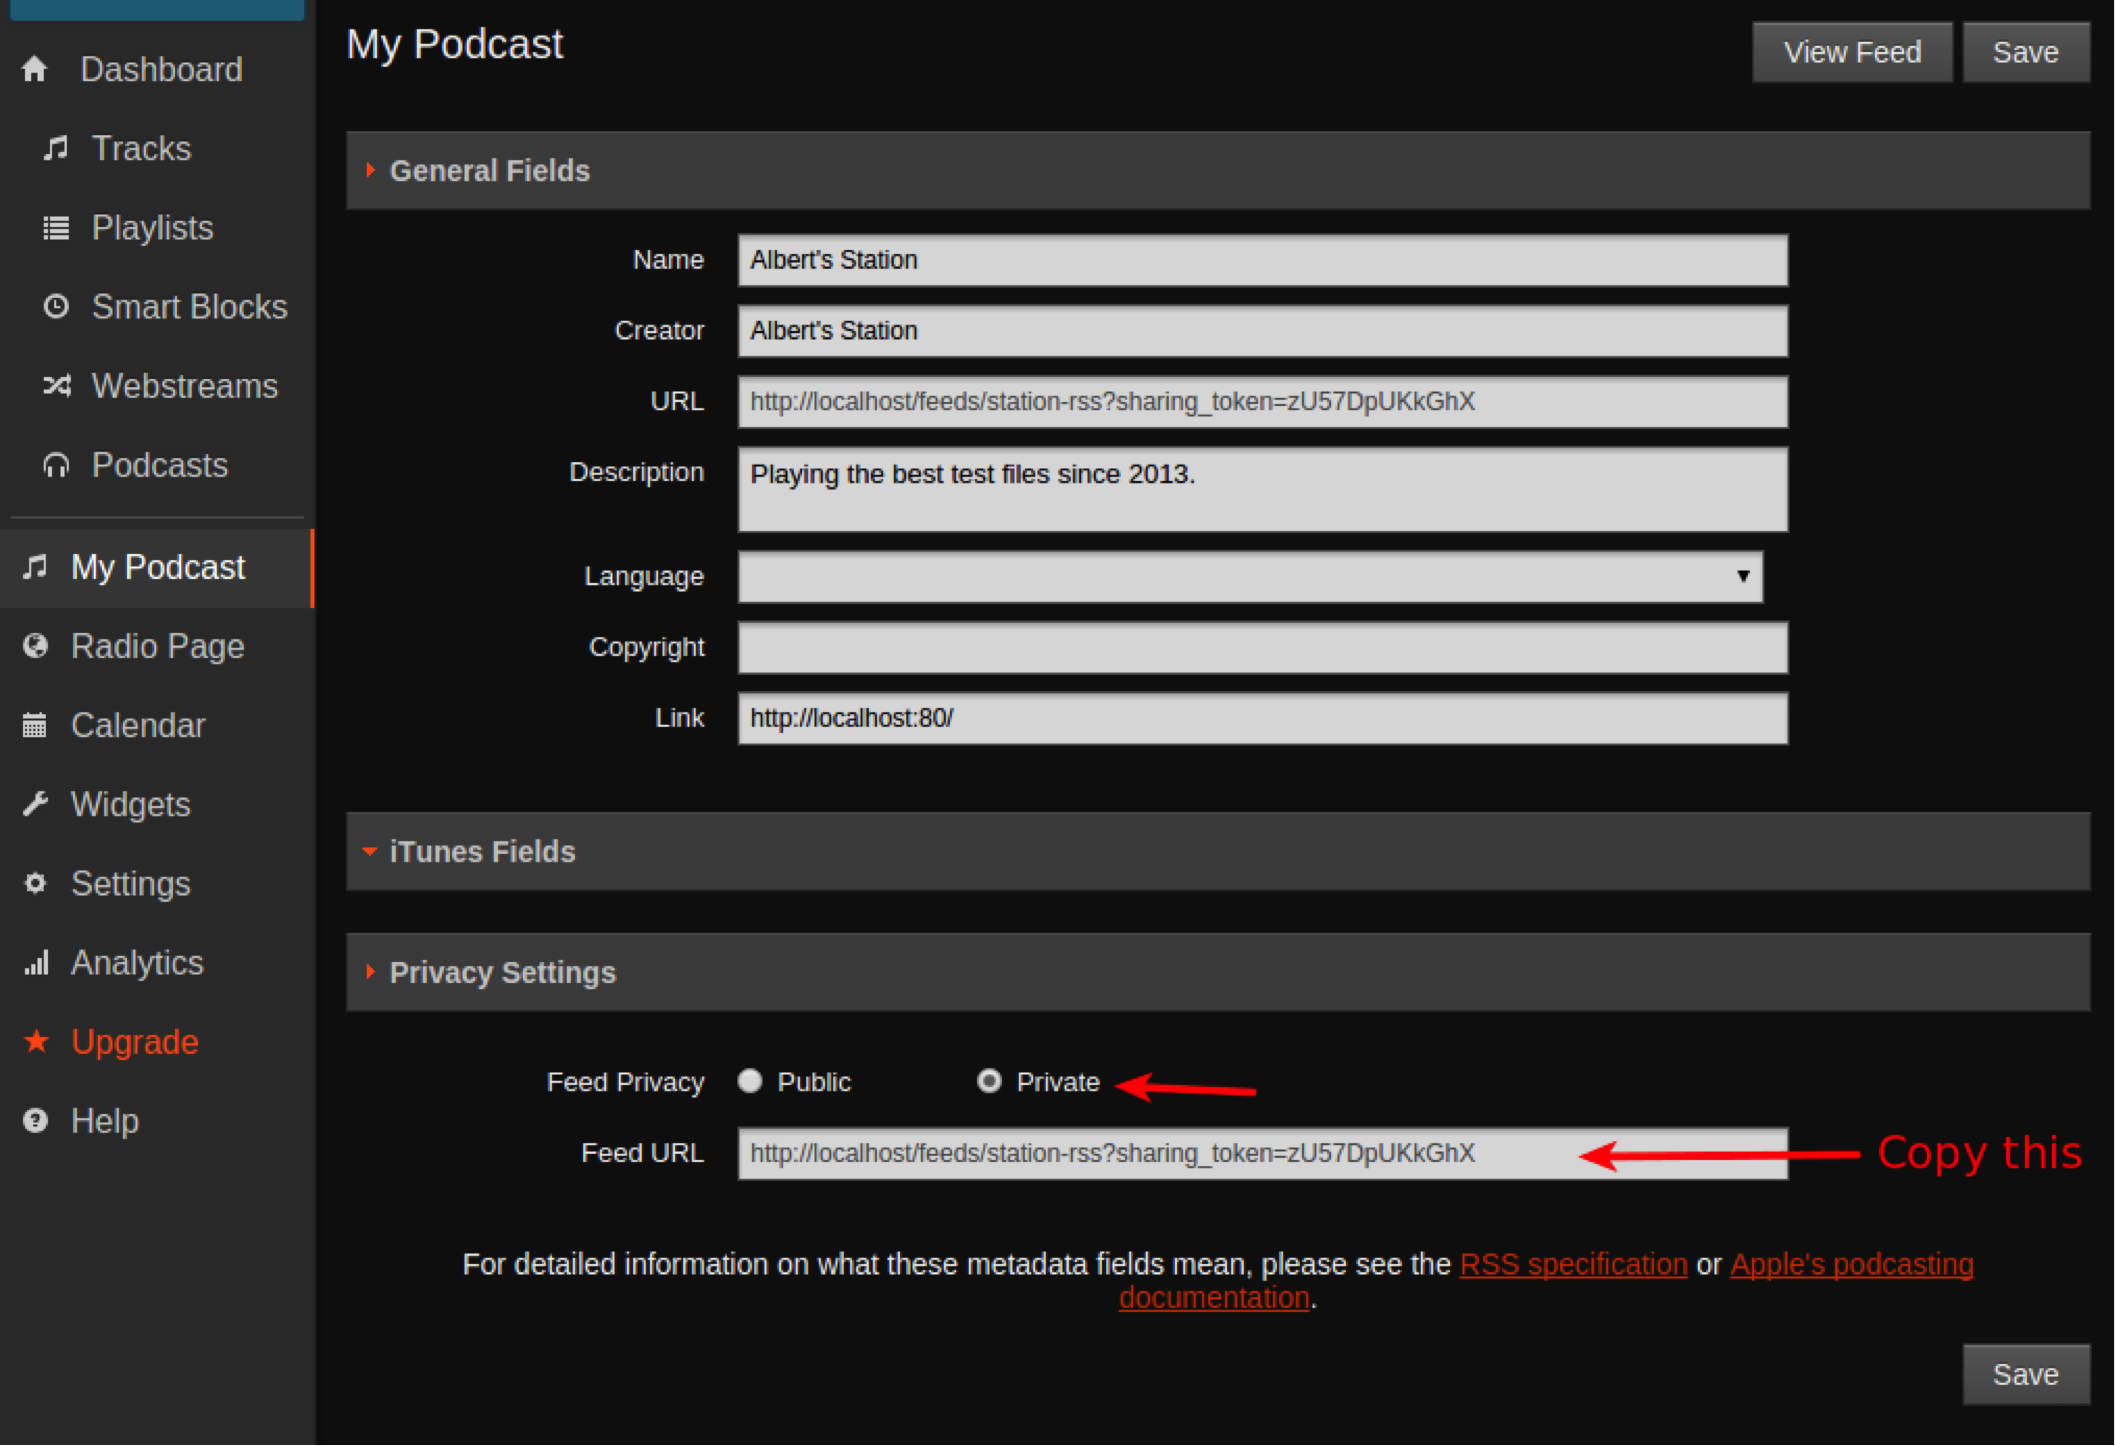Image resolution: width=2115 pixels, height=1446 pixels.
Task: Open the Language dropdown
Action: coord(1250,577)
